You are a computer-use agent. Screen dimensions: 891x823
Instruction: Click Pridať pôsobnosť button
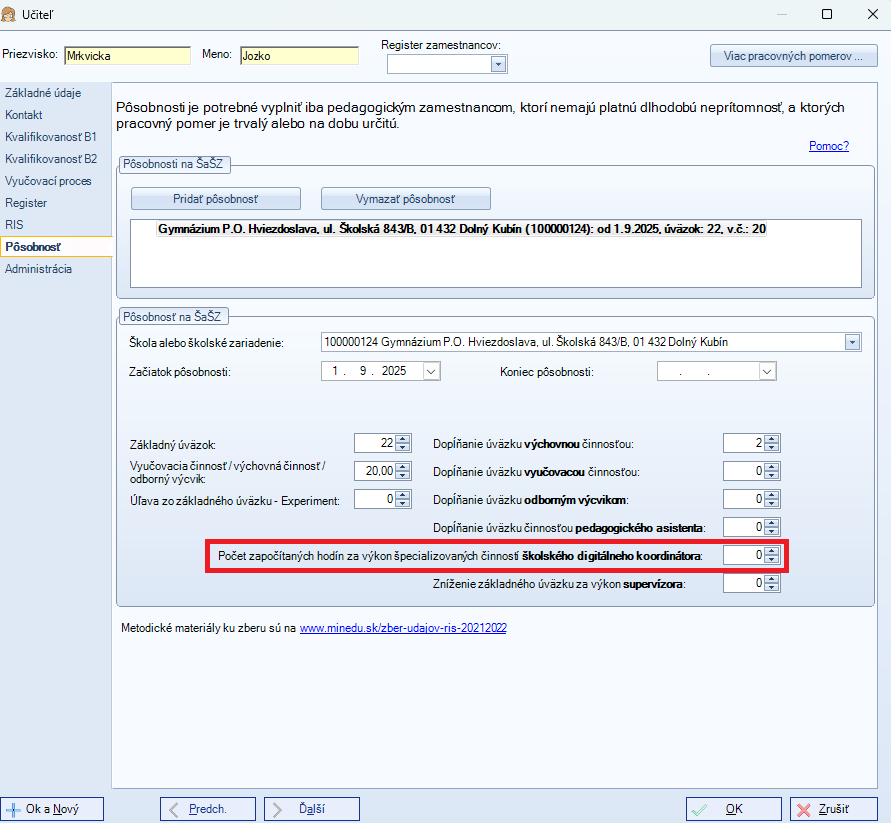coord(216,198)
